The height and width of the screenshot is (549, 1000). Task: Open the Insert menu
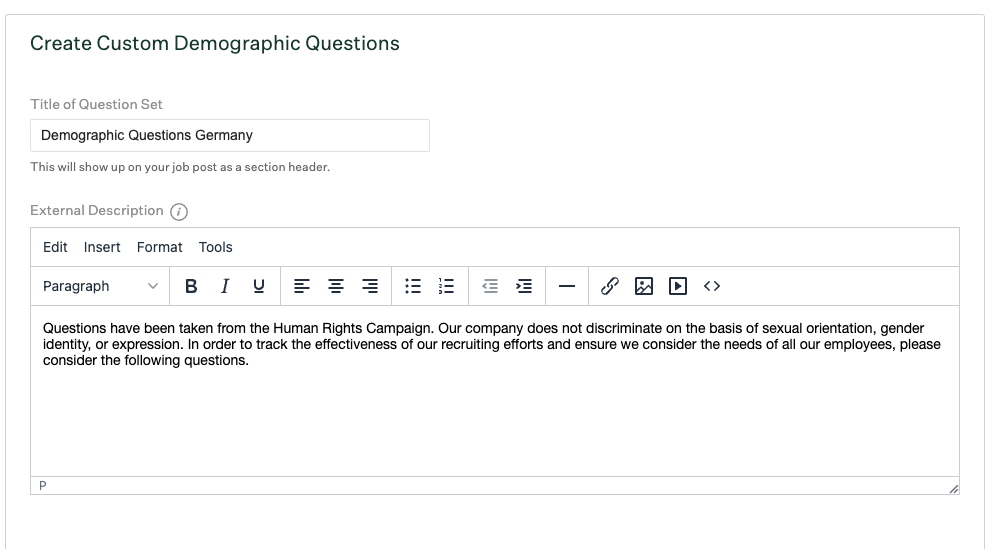point(102,247)
